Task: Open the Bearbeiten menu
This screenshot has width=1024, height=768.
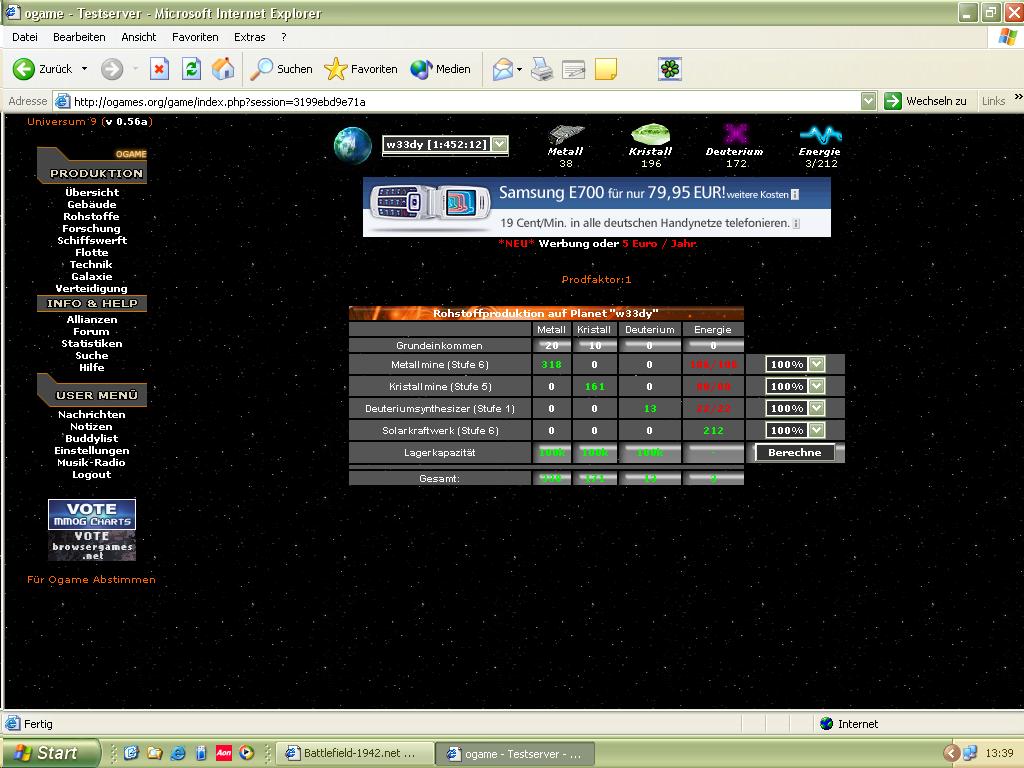Action: pos(79,37)
